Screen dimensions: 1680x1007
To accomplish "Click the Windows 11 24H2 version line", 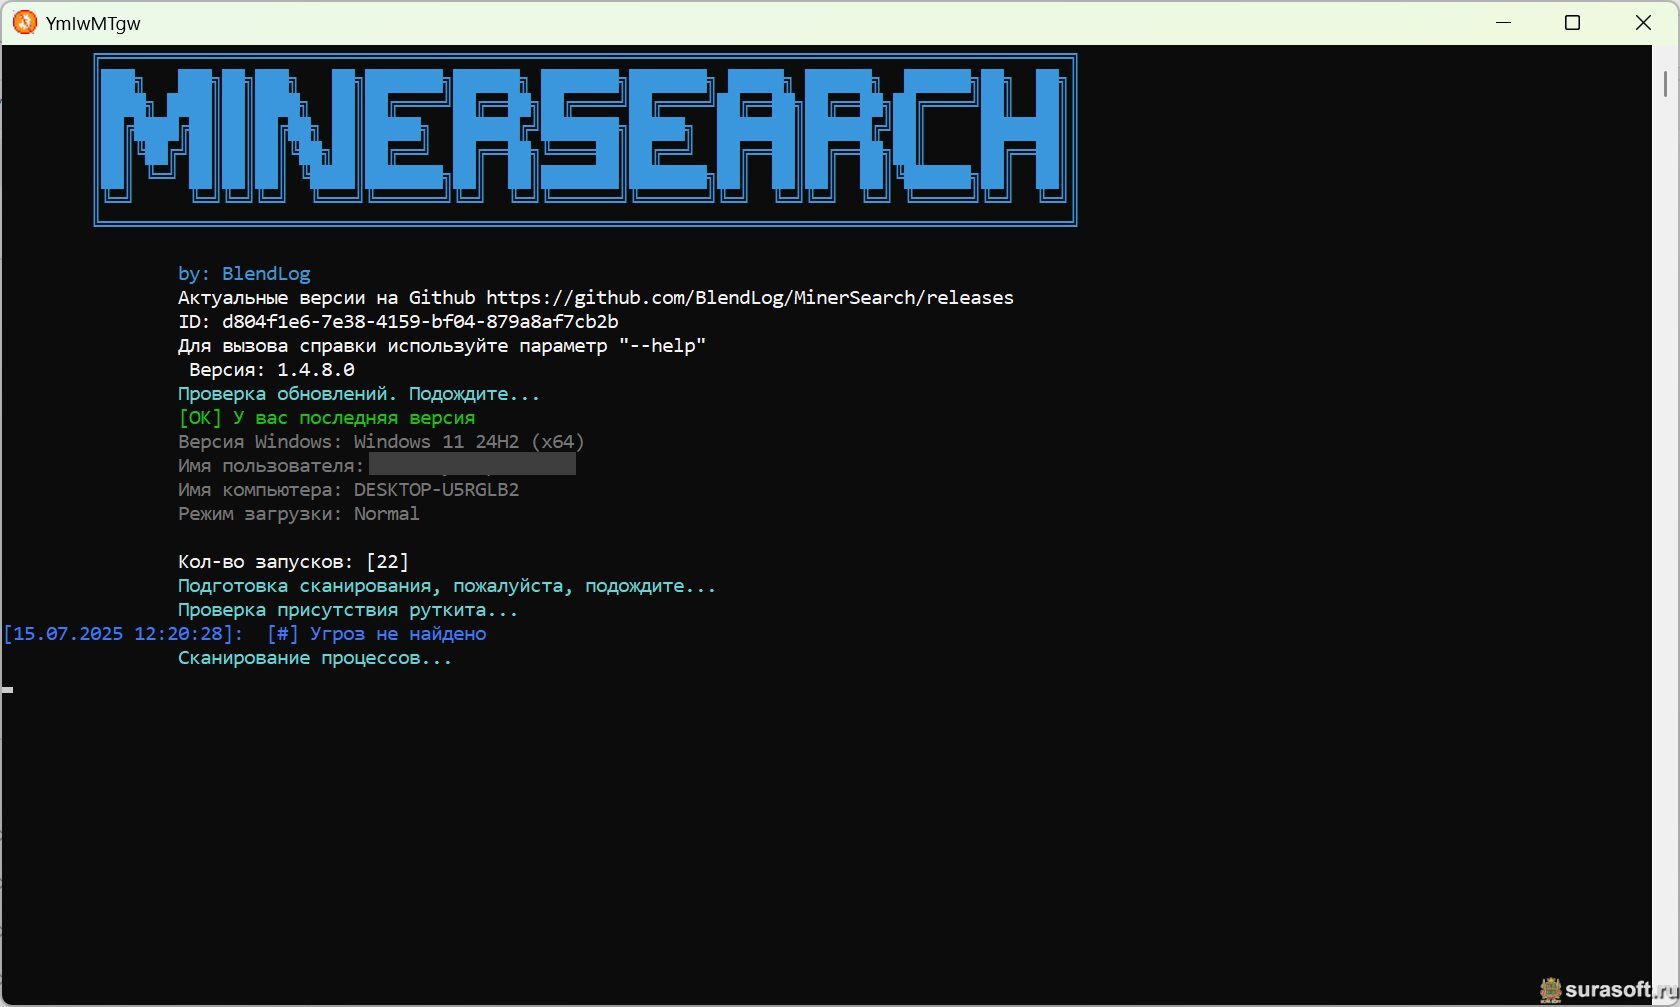I will coord(381,442).
